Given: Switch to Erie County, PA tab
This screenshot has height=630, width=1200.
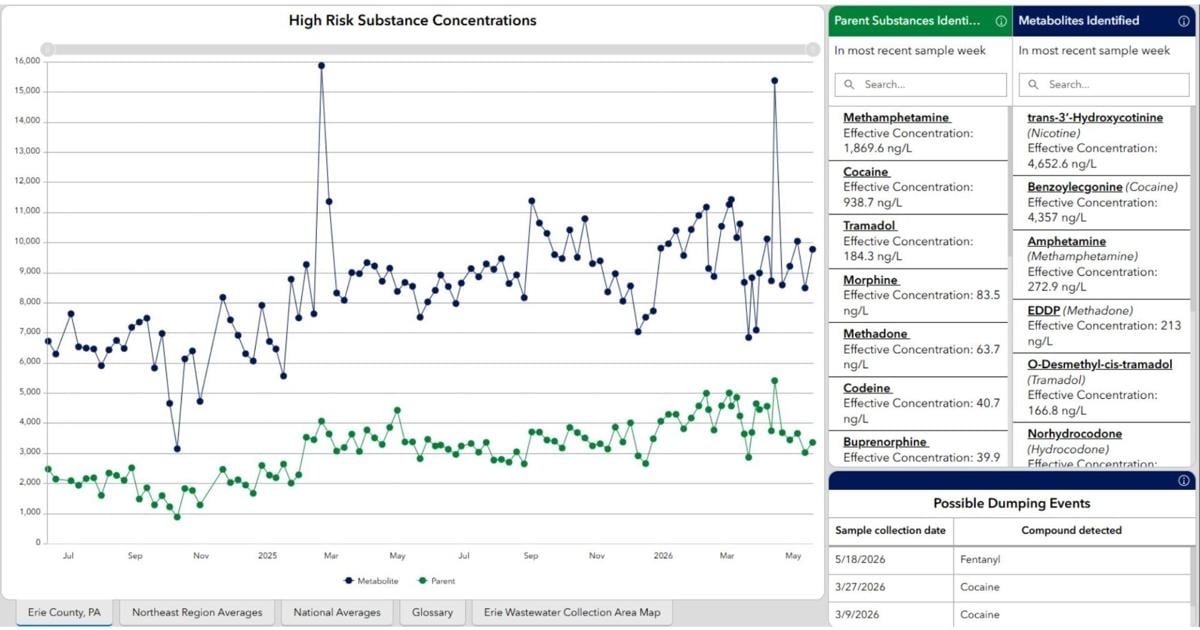Looking at the screenshot, I should pyautogui.click(x=64, y=612).
